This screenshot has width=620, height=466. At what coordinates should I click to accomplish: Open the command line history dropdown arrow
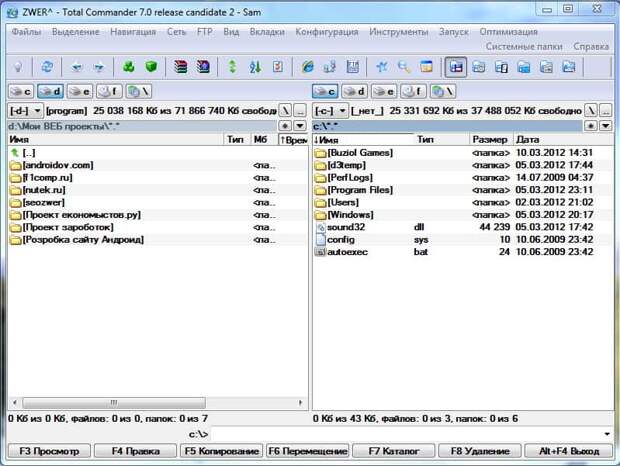click(607, 434)
